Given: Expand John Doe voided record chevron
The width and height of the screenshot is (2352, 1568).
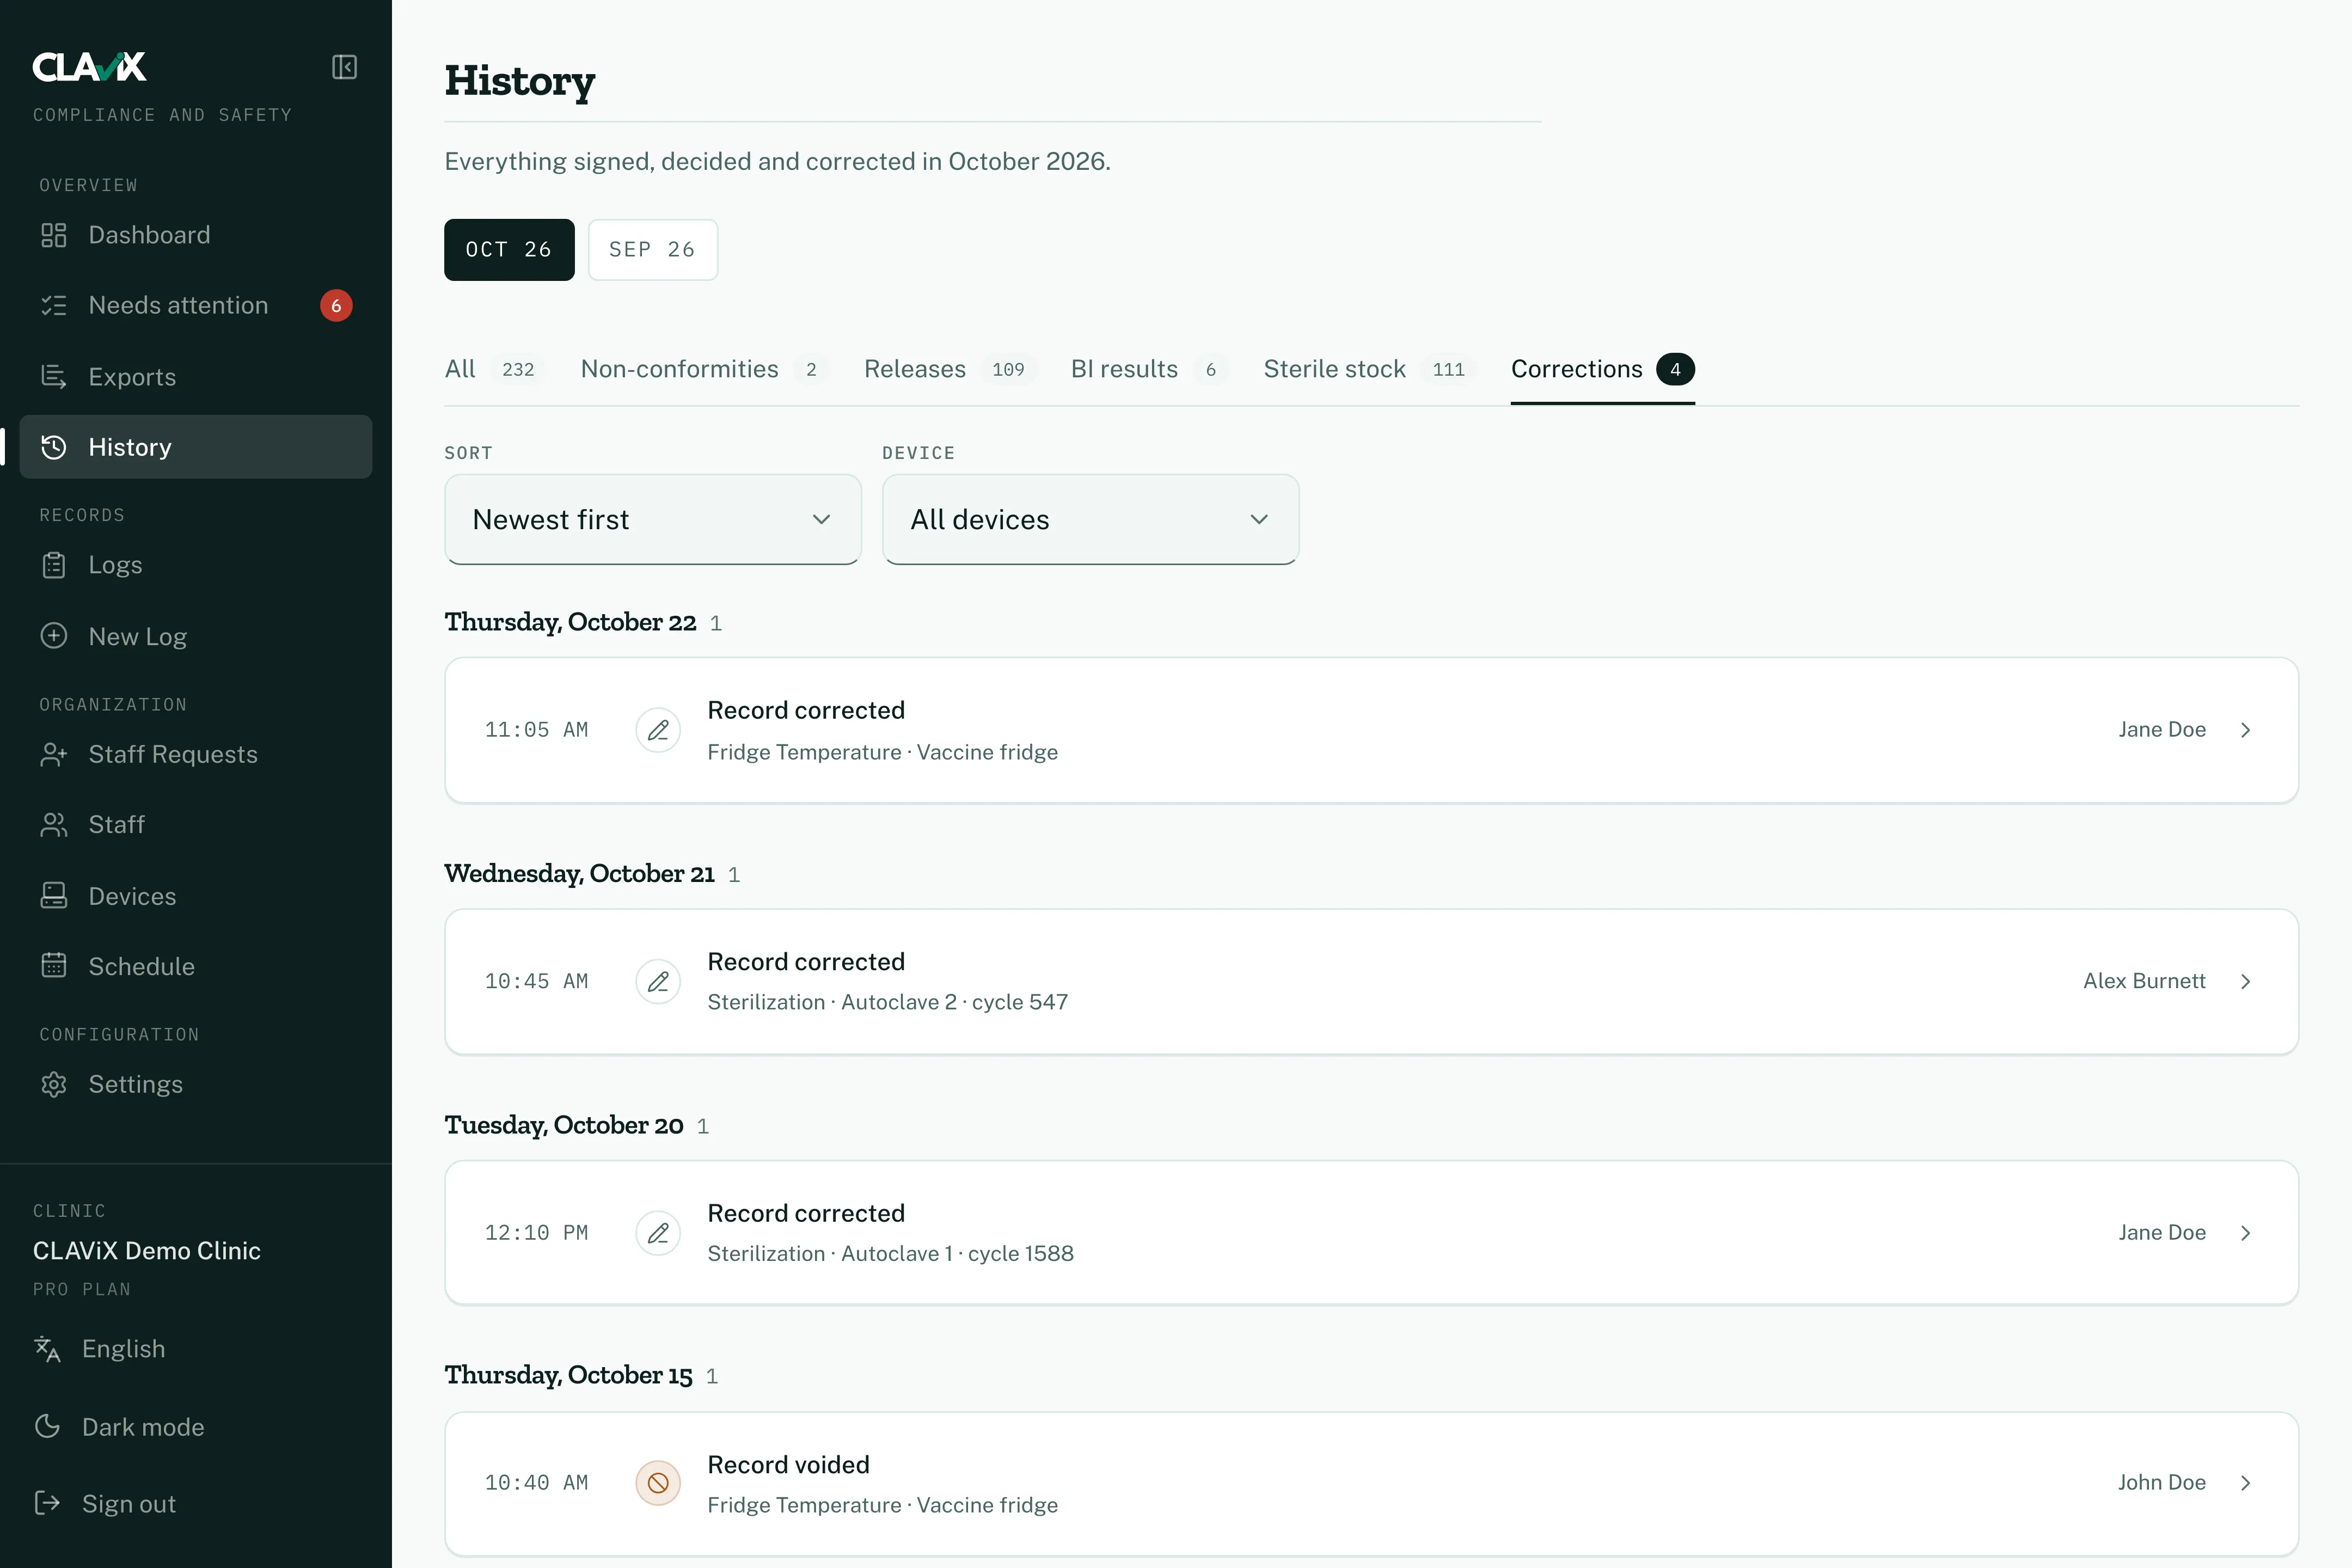Looking at the screenshot, I should (2246, 1483).
